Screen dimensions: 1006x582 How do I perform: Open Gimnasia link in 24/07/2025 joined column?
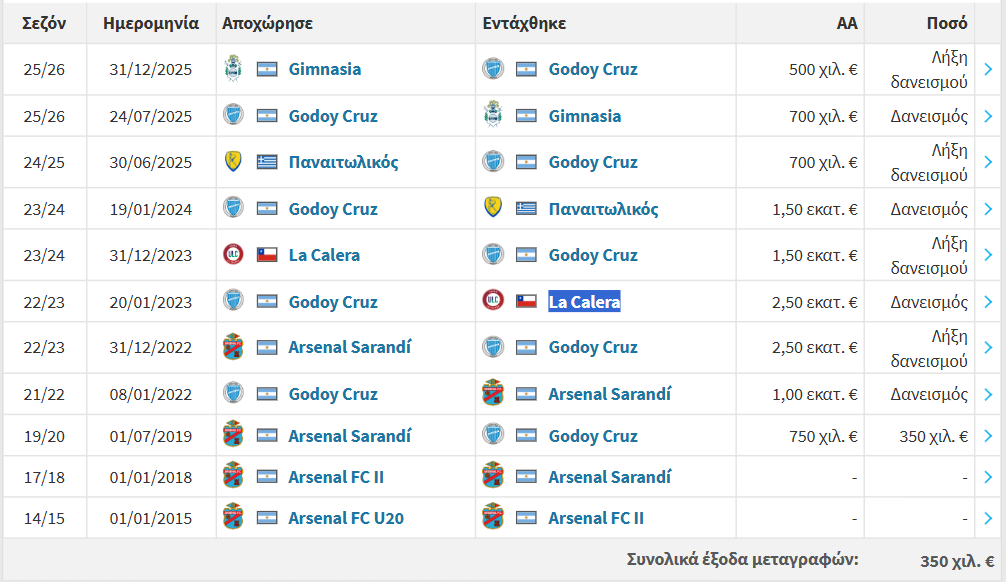[x=584, y=116]
